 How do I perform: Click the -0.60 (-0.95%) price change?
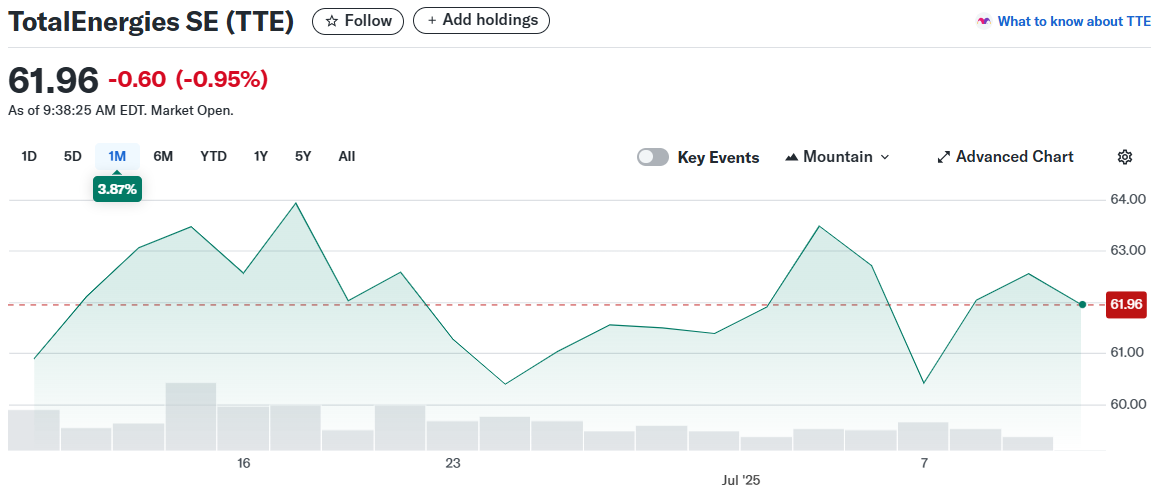[187, 78]
